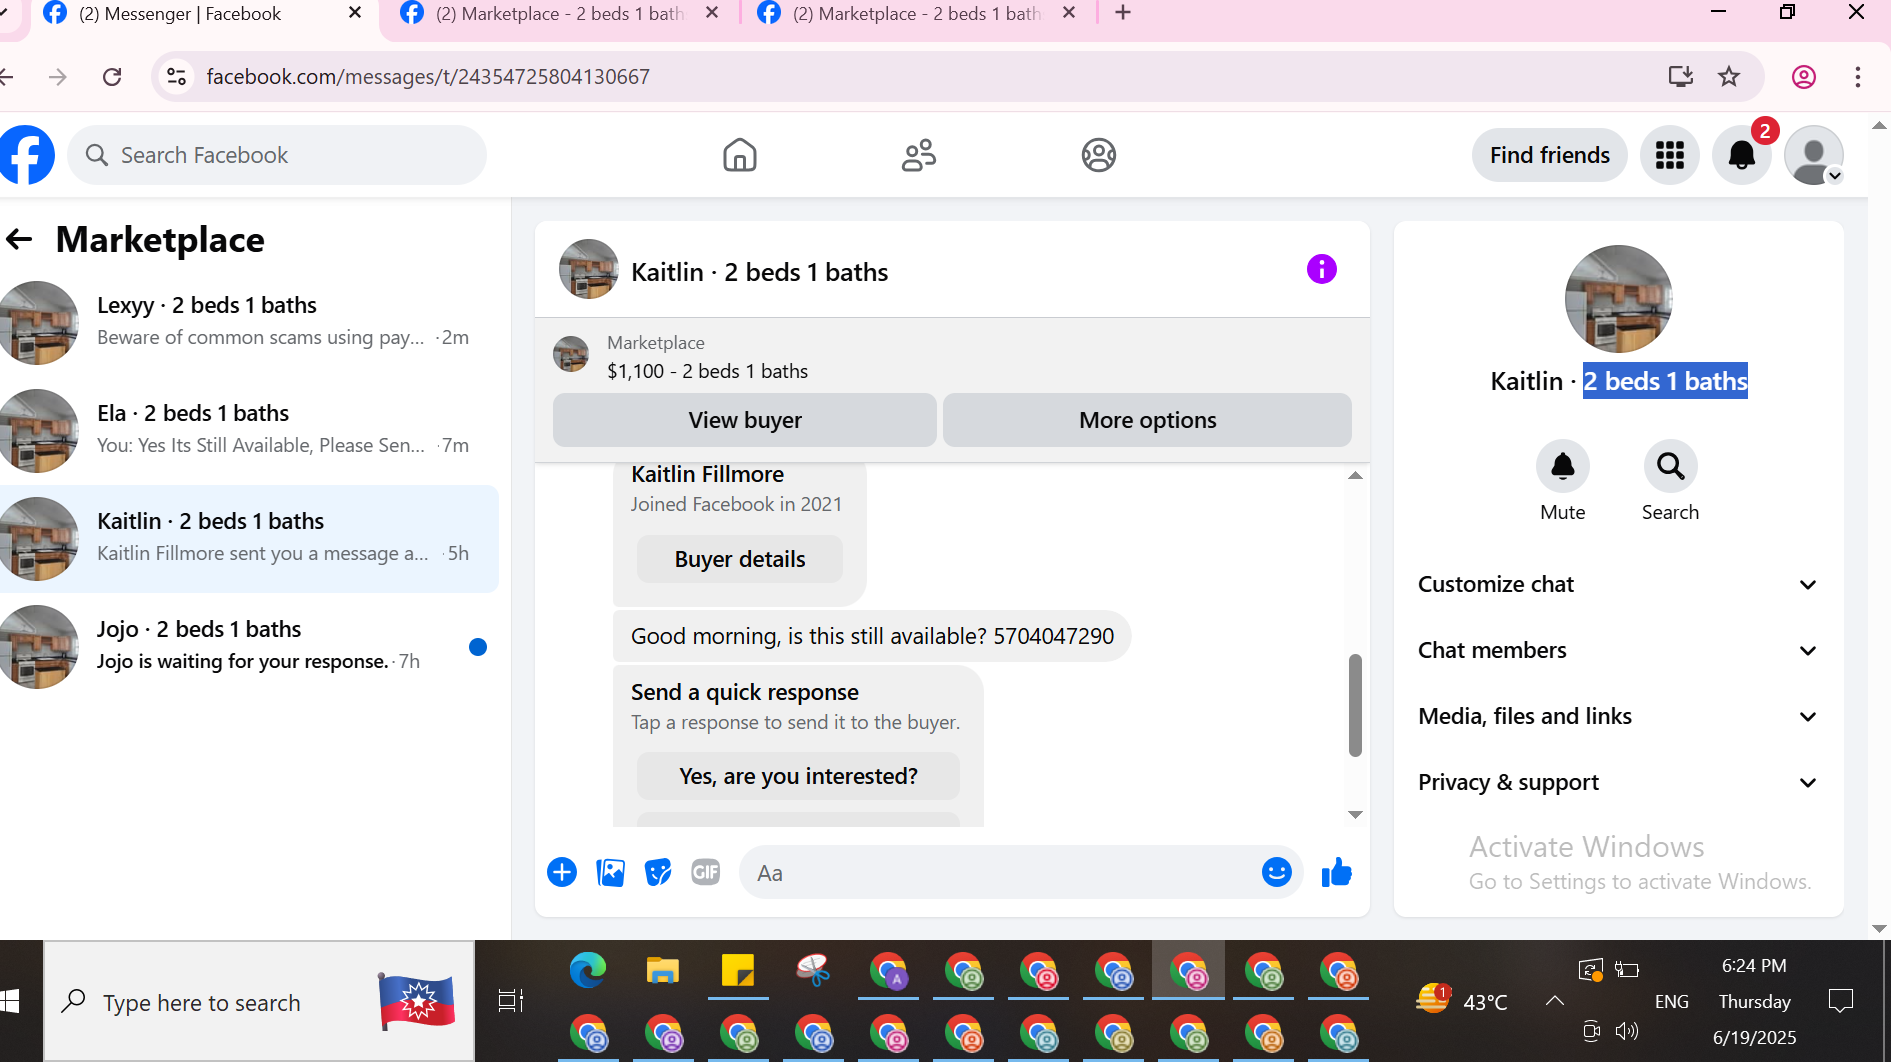Open the Ela conversation
1891x1062 pixels.
pos(249,431)
